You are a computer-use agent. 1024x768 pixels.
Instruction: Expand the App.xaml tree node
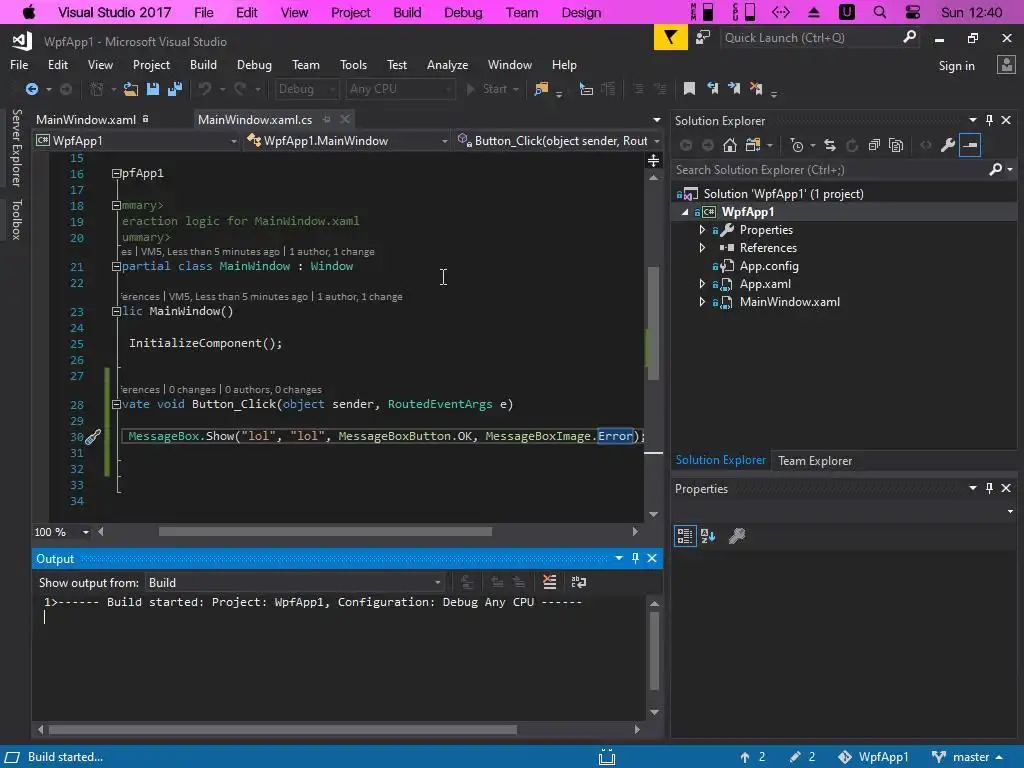(702, 283)
